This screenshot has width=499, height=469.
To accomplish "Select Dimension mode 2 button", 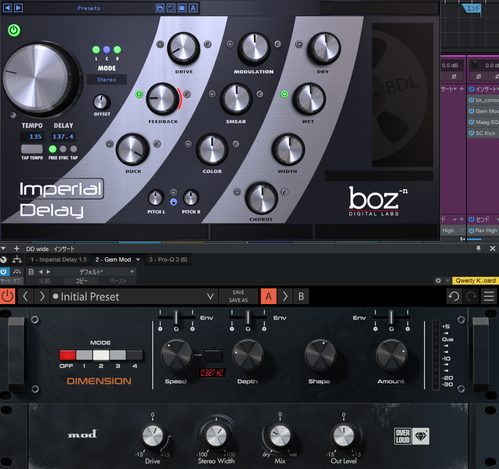I will [101, 355].
